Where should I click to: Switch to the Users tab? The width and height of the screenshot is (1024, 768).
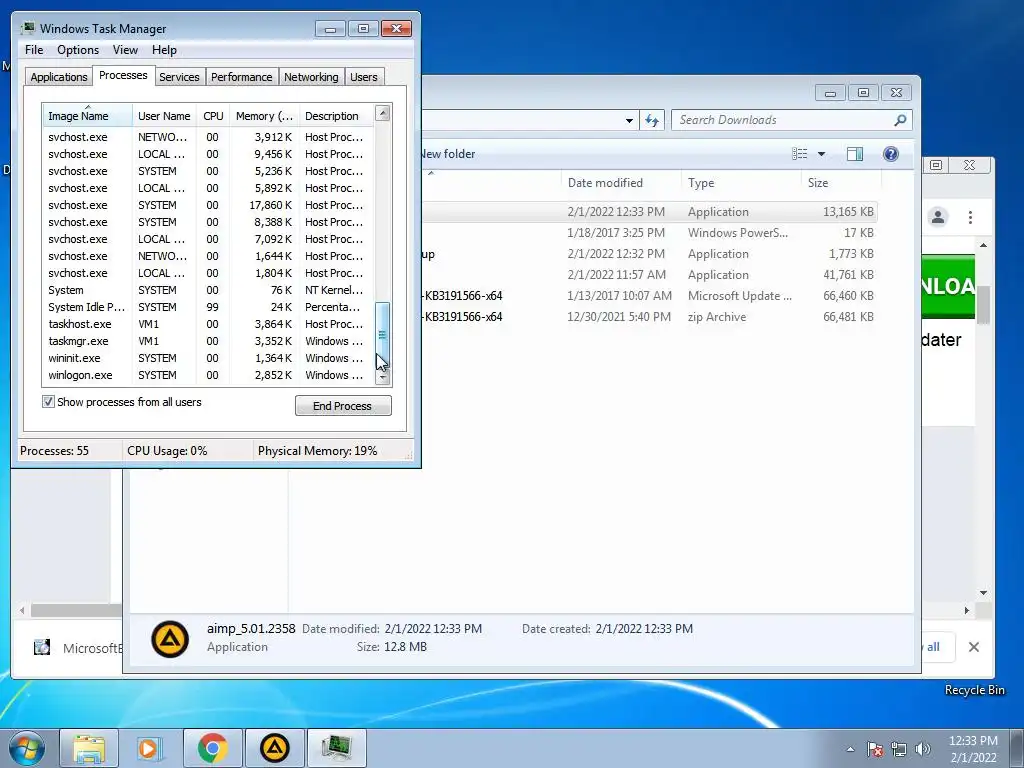pos(364,77)
